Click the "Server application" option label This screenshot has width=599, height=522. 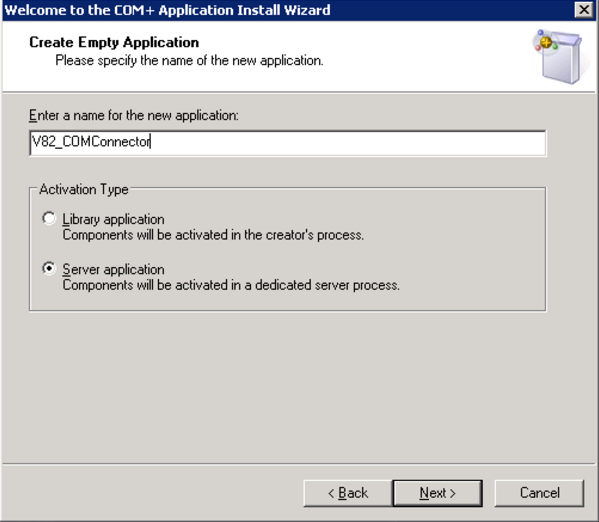(113, 269)
